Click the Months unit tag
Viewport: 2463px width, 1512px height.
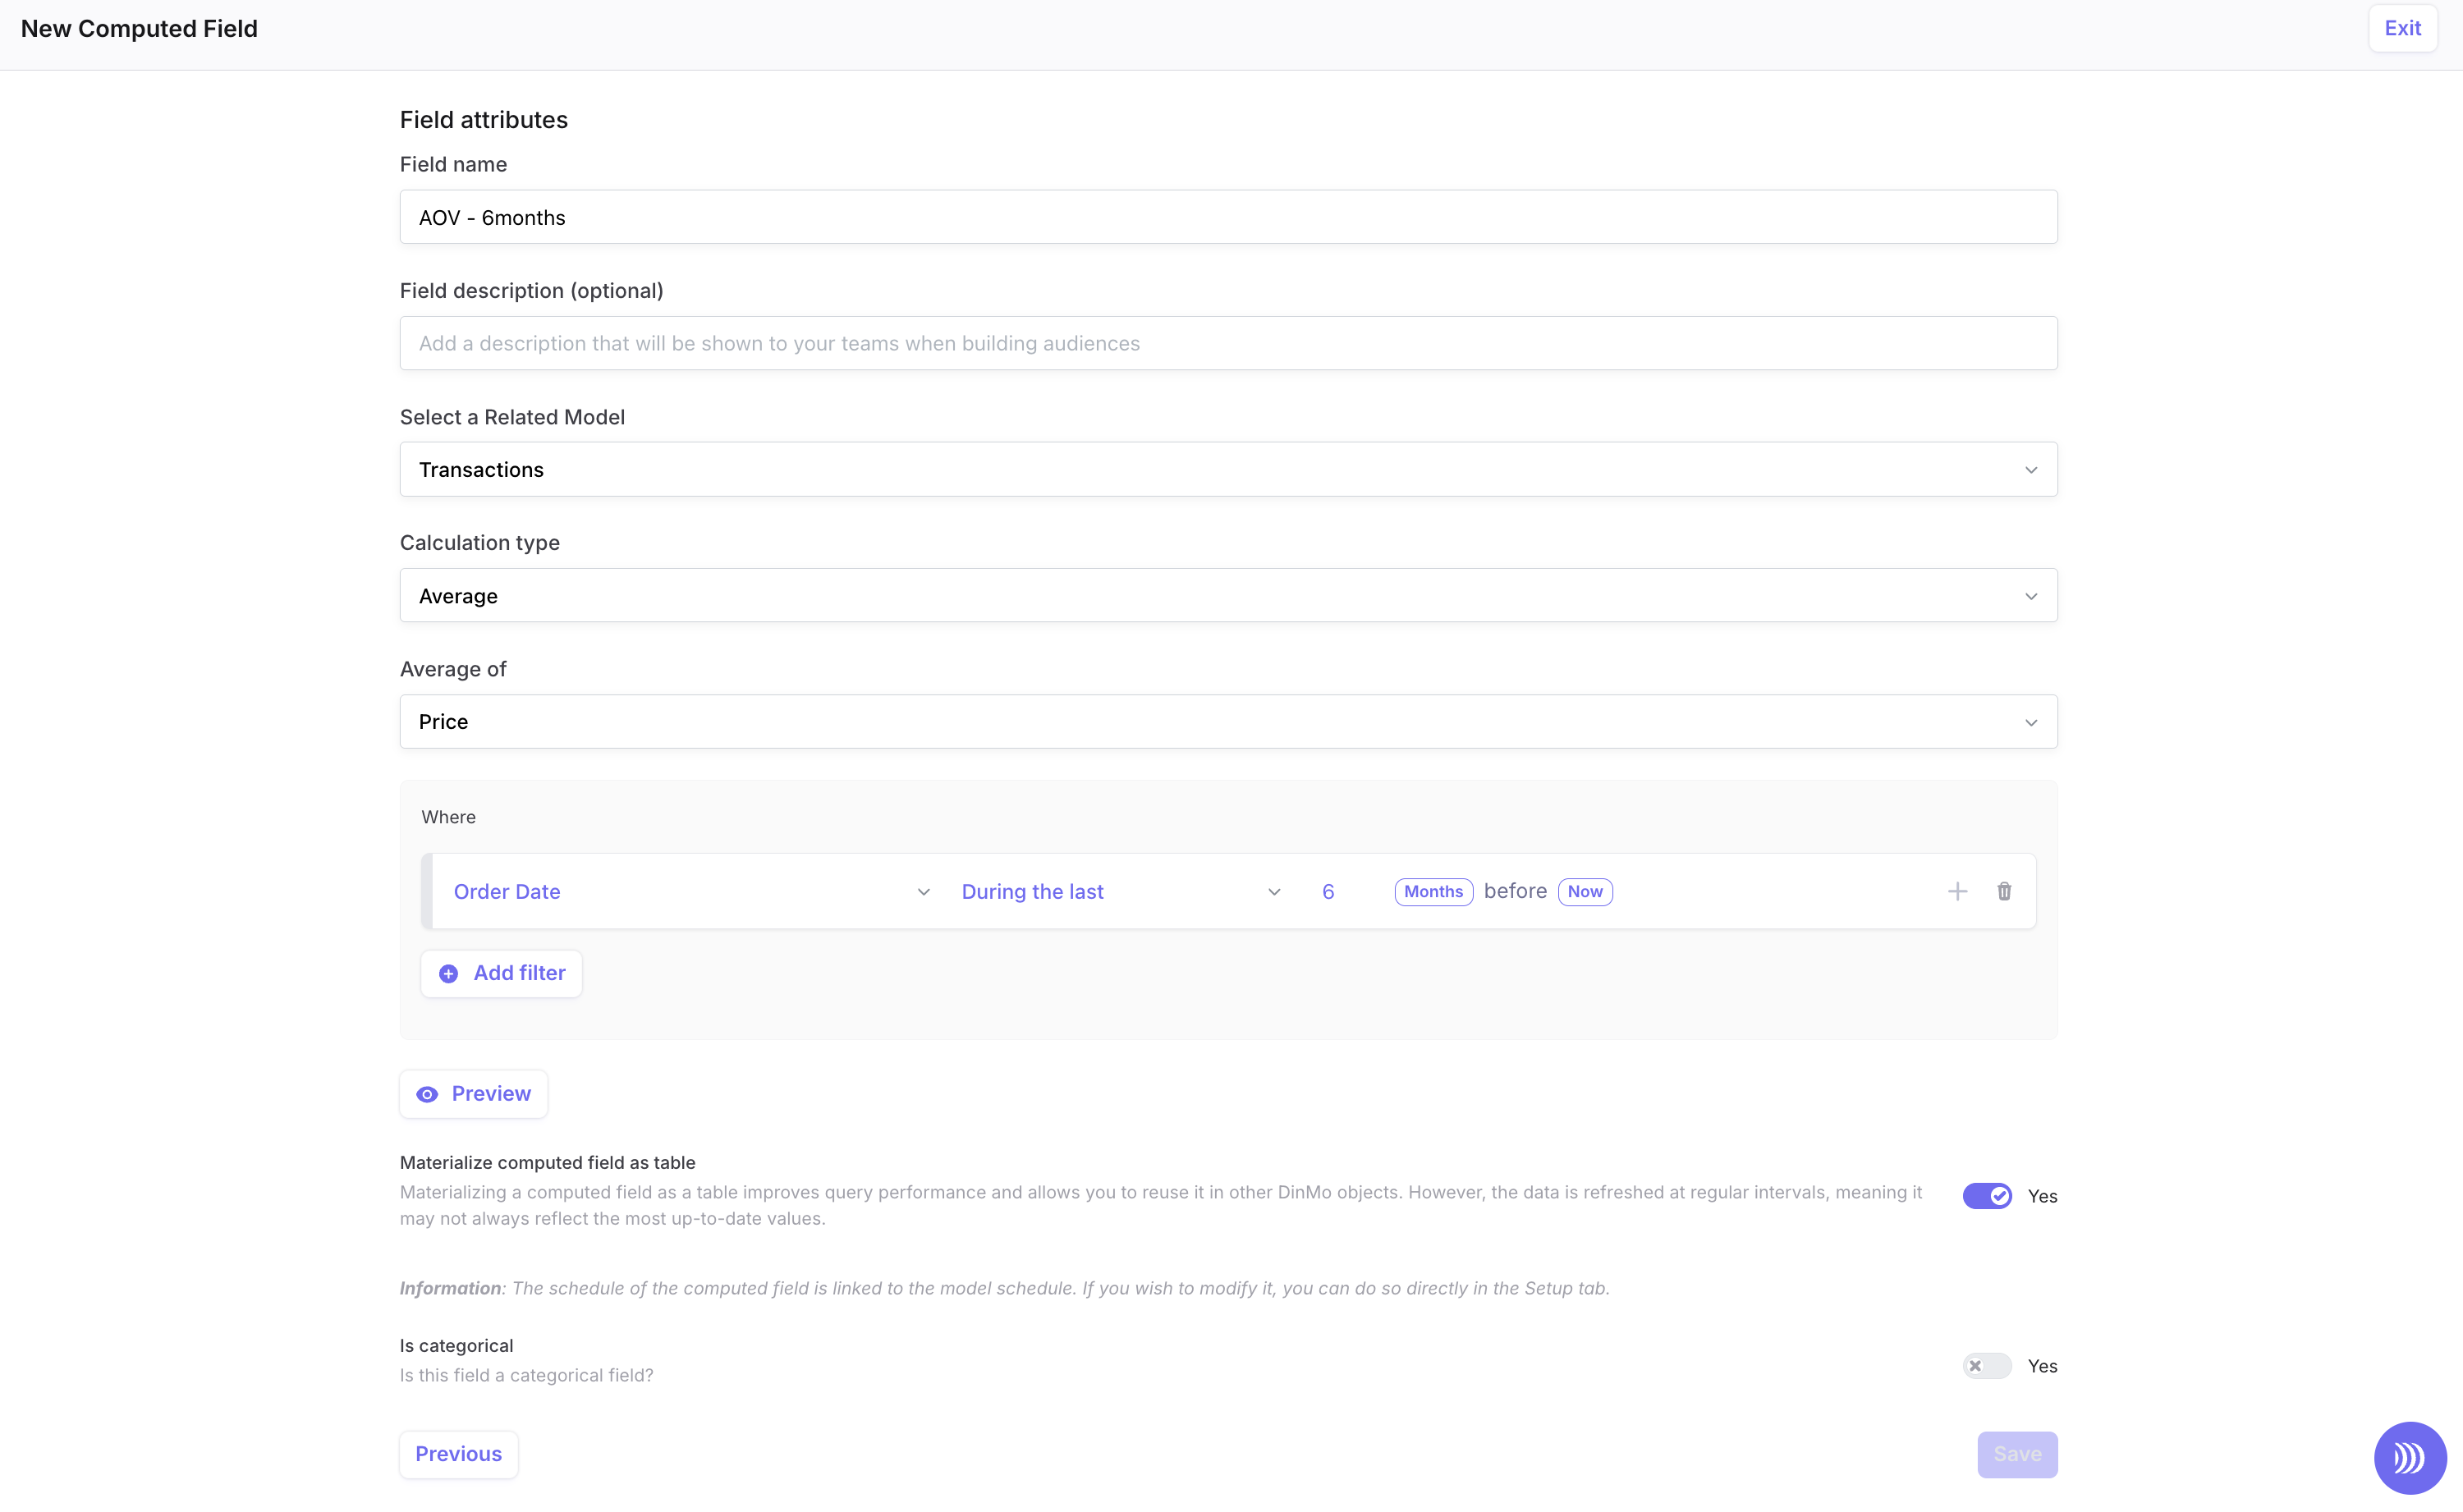pos(1433,891)
